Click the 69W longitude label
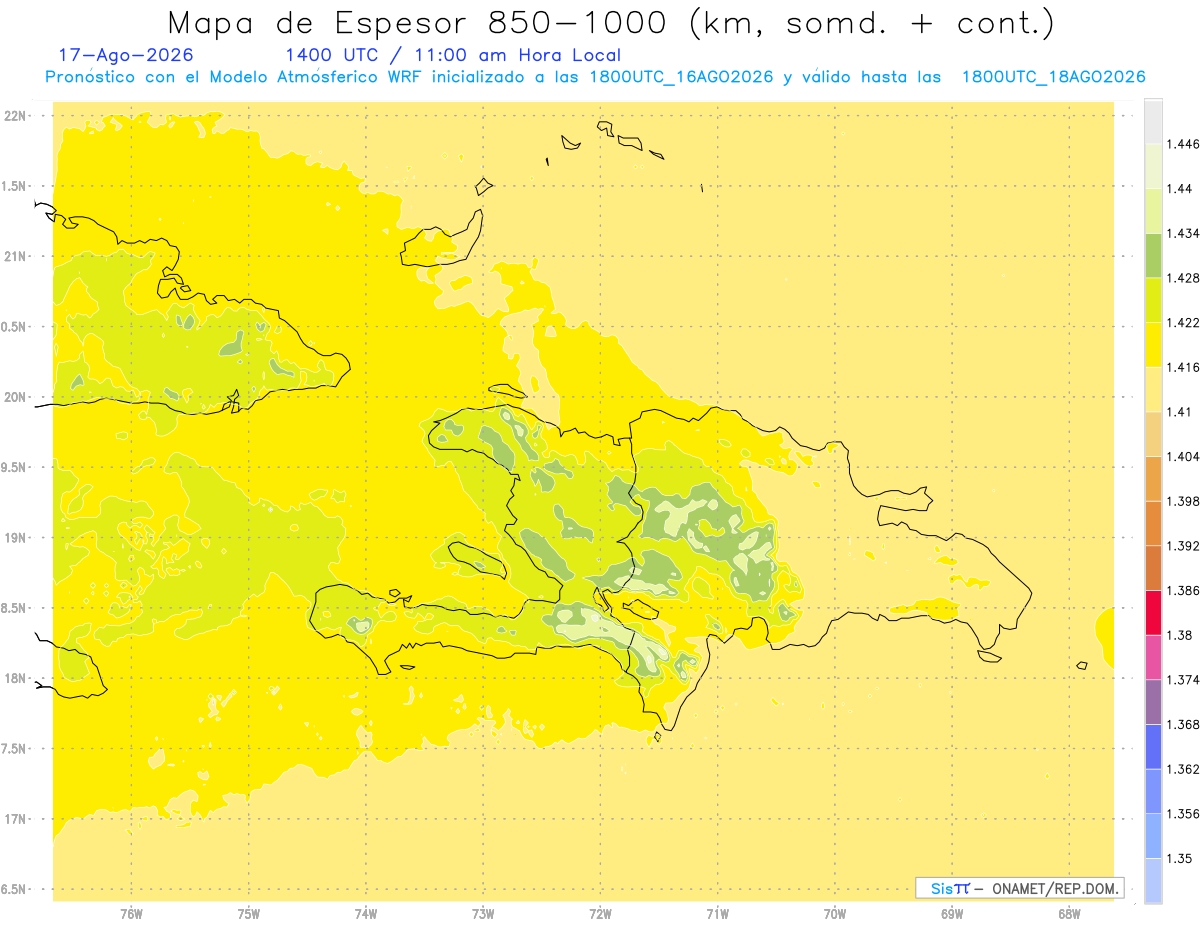Screen dimensions: 1200x927 point(952,914)
